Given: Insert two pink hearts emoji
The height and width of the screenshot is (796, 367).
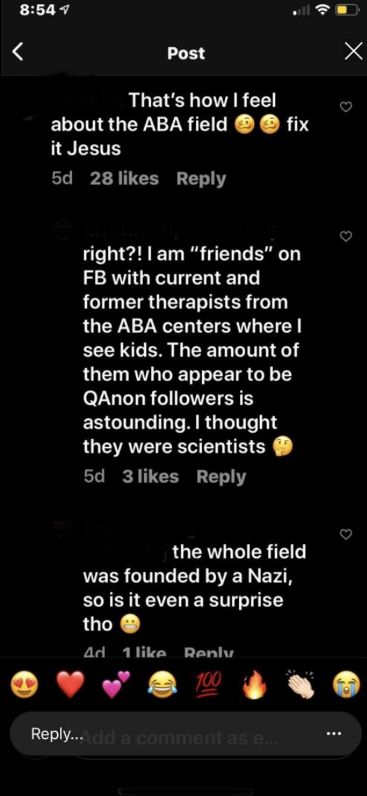Looking at the screenshot, I should (x=116, y=685).
